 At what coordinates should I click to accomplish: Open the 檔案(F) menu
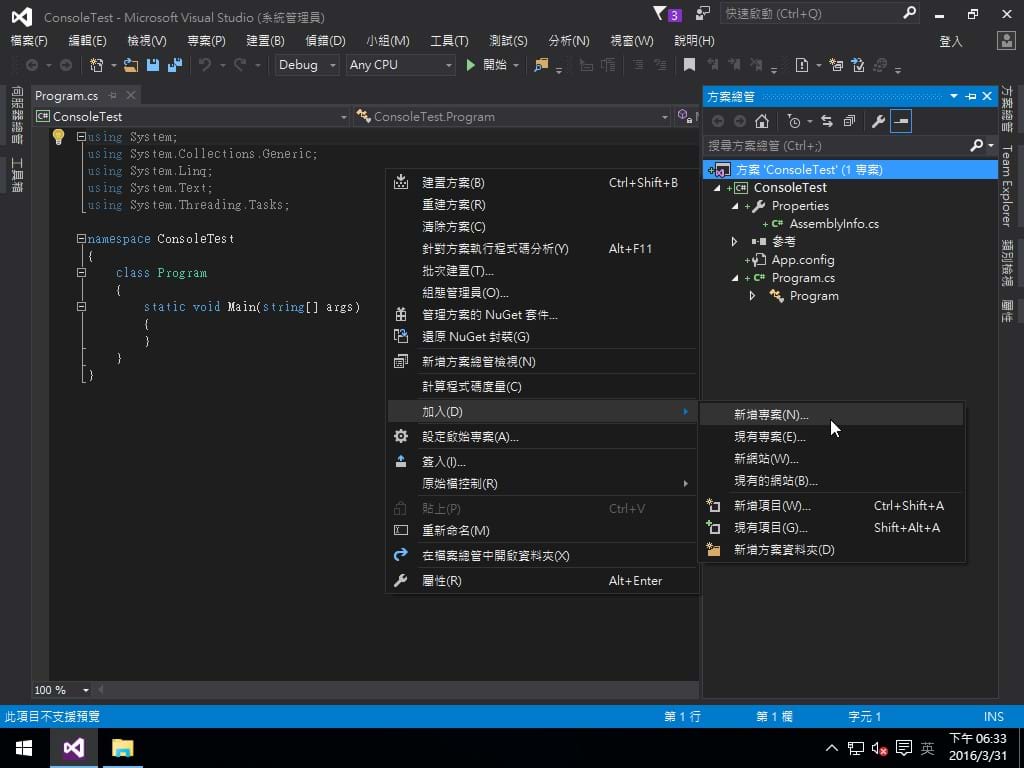click(29, 40)
